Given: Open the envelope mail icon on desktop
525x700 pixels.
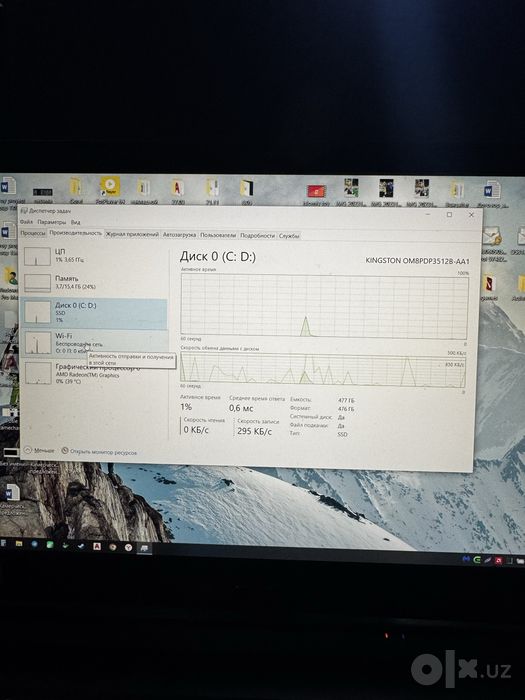Looking at the screenshot, I should click(x=492, y=236).
